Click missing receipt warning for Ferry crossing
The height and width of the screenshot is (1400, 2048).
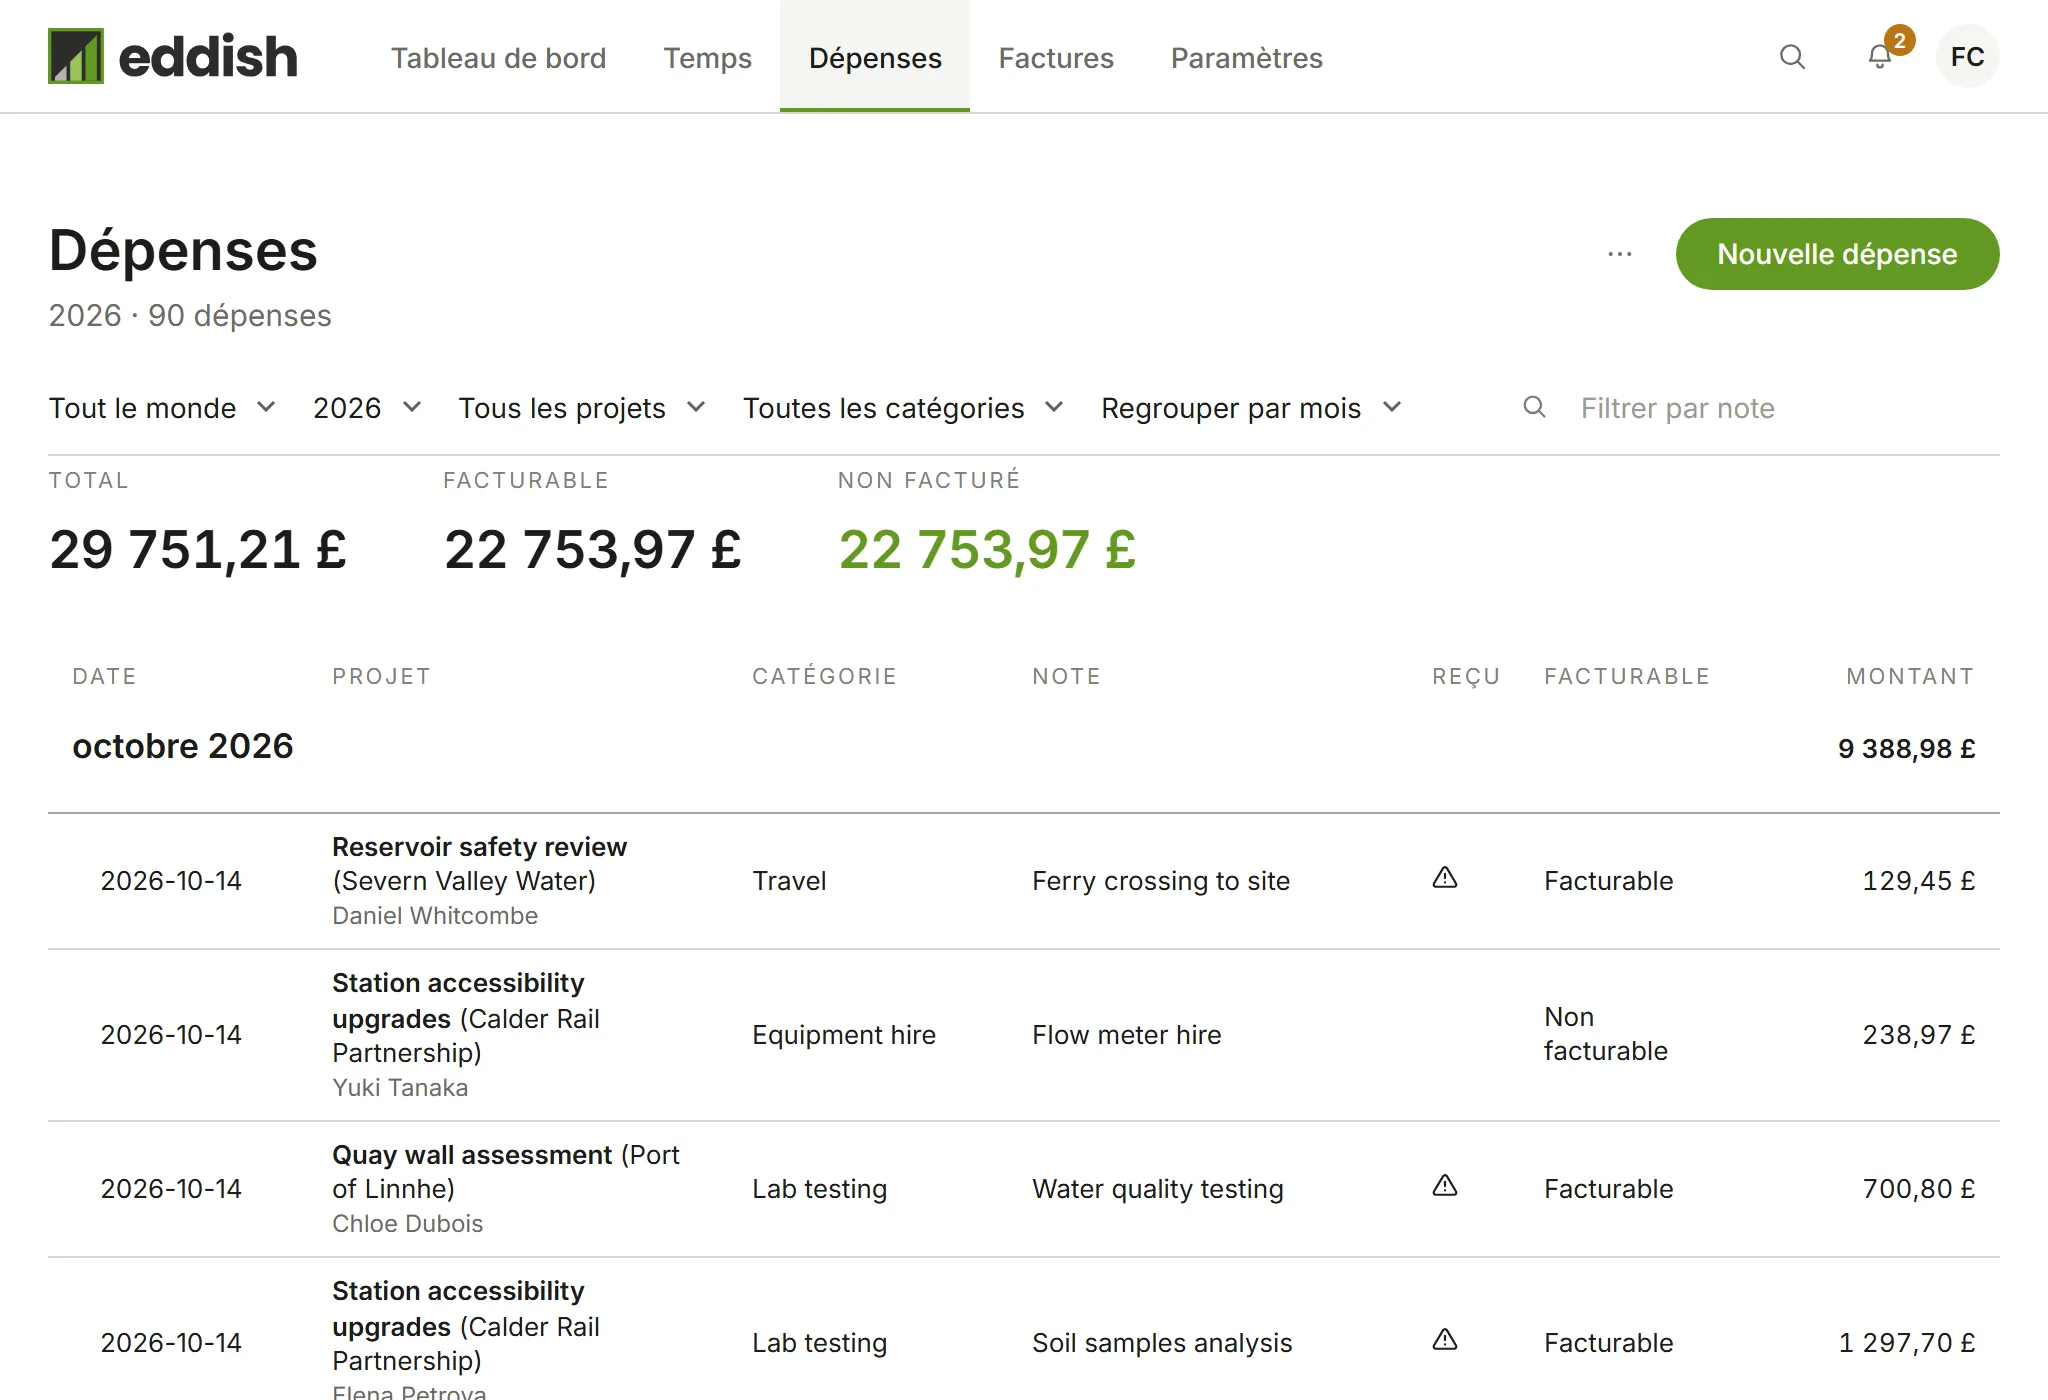click(1445, 878)
